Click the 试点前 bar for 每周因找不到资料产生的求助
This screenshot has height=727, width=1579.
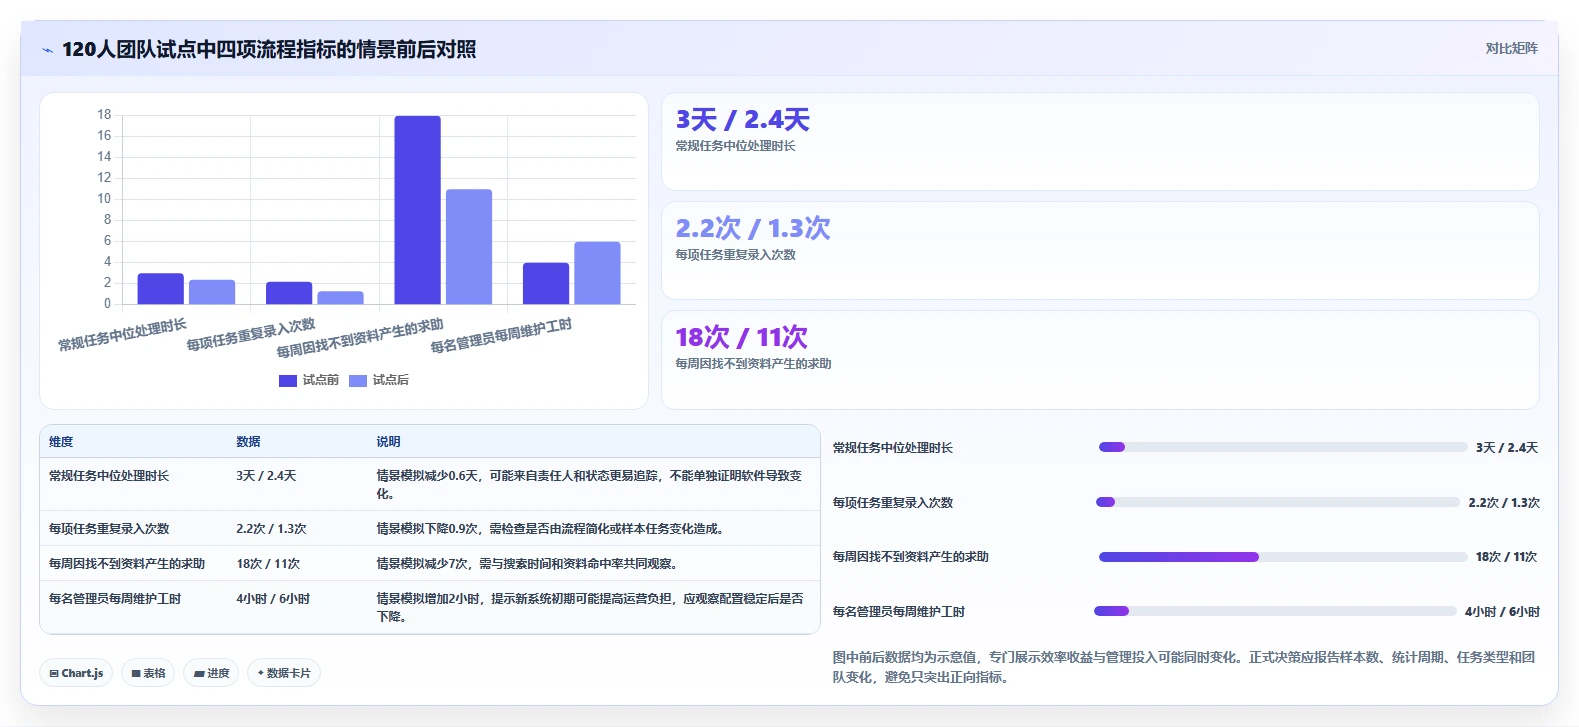coord(417,210)
